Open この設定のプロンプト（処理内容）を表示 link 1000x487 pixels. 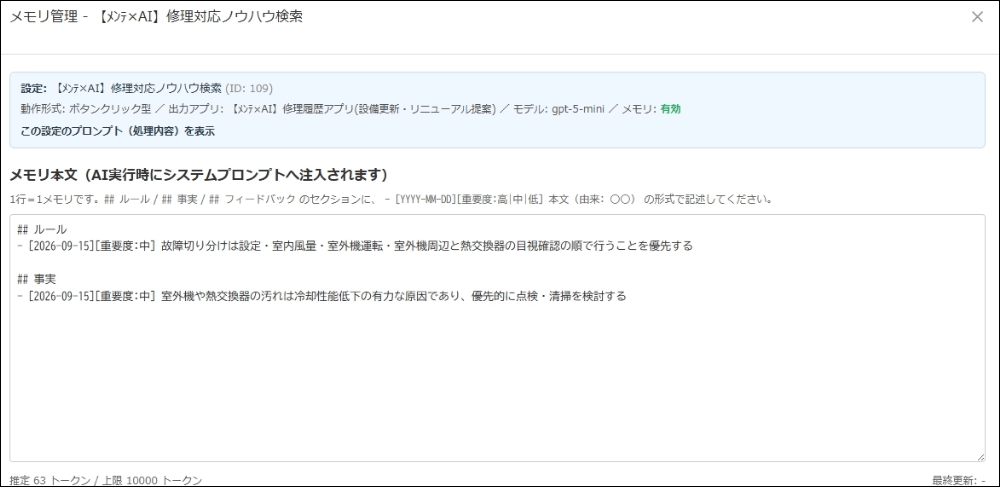117,131
